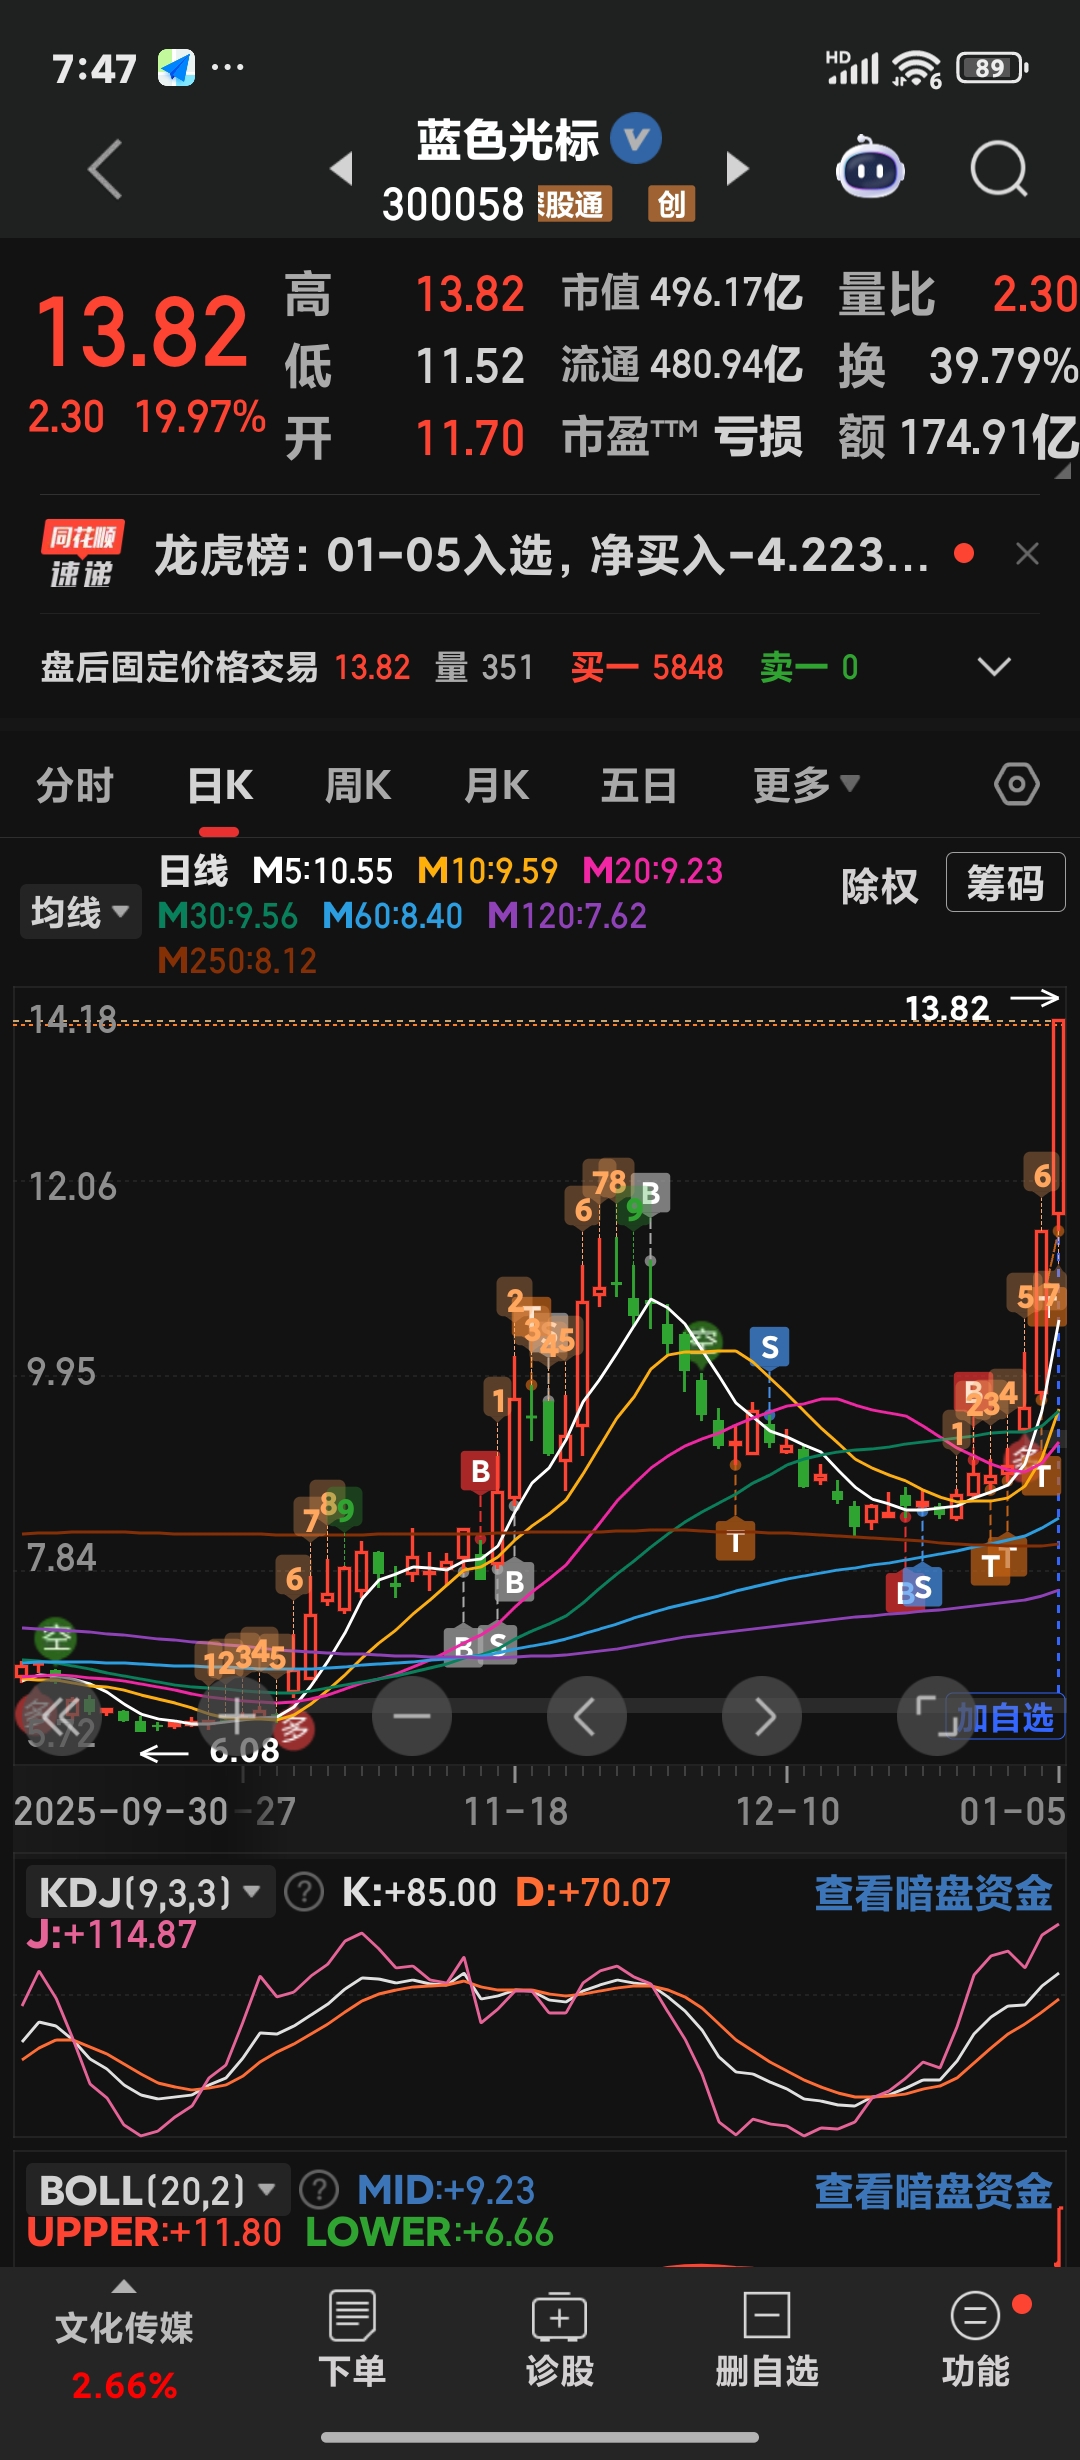Tap the fullscreen chart corner icon
The image size is (1080, 2460).
(936, 1716)
